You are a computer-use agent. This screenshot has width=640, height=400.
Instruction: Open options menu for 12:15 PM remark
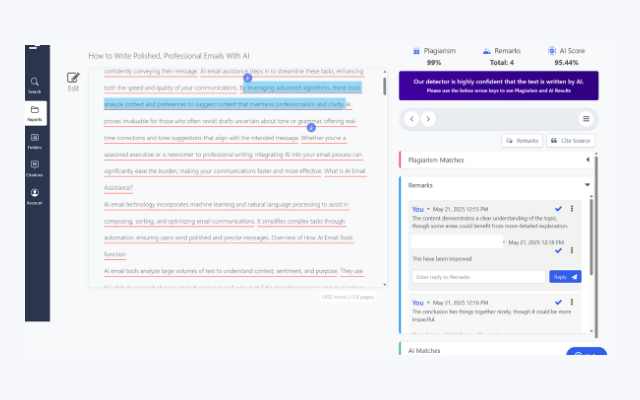point(572,209)
